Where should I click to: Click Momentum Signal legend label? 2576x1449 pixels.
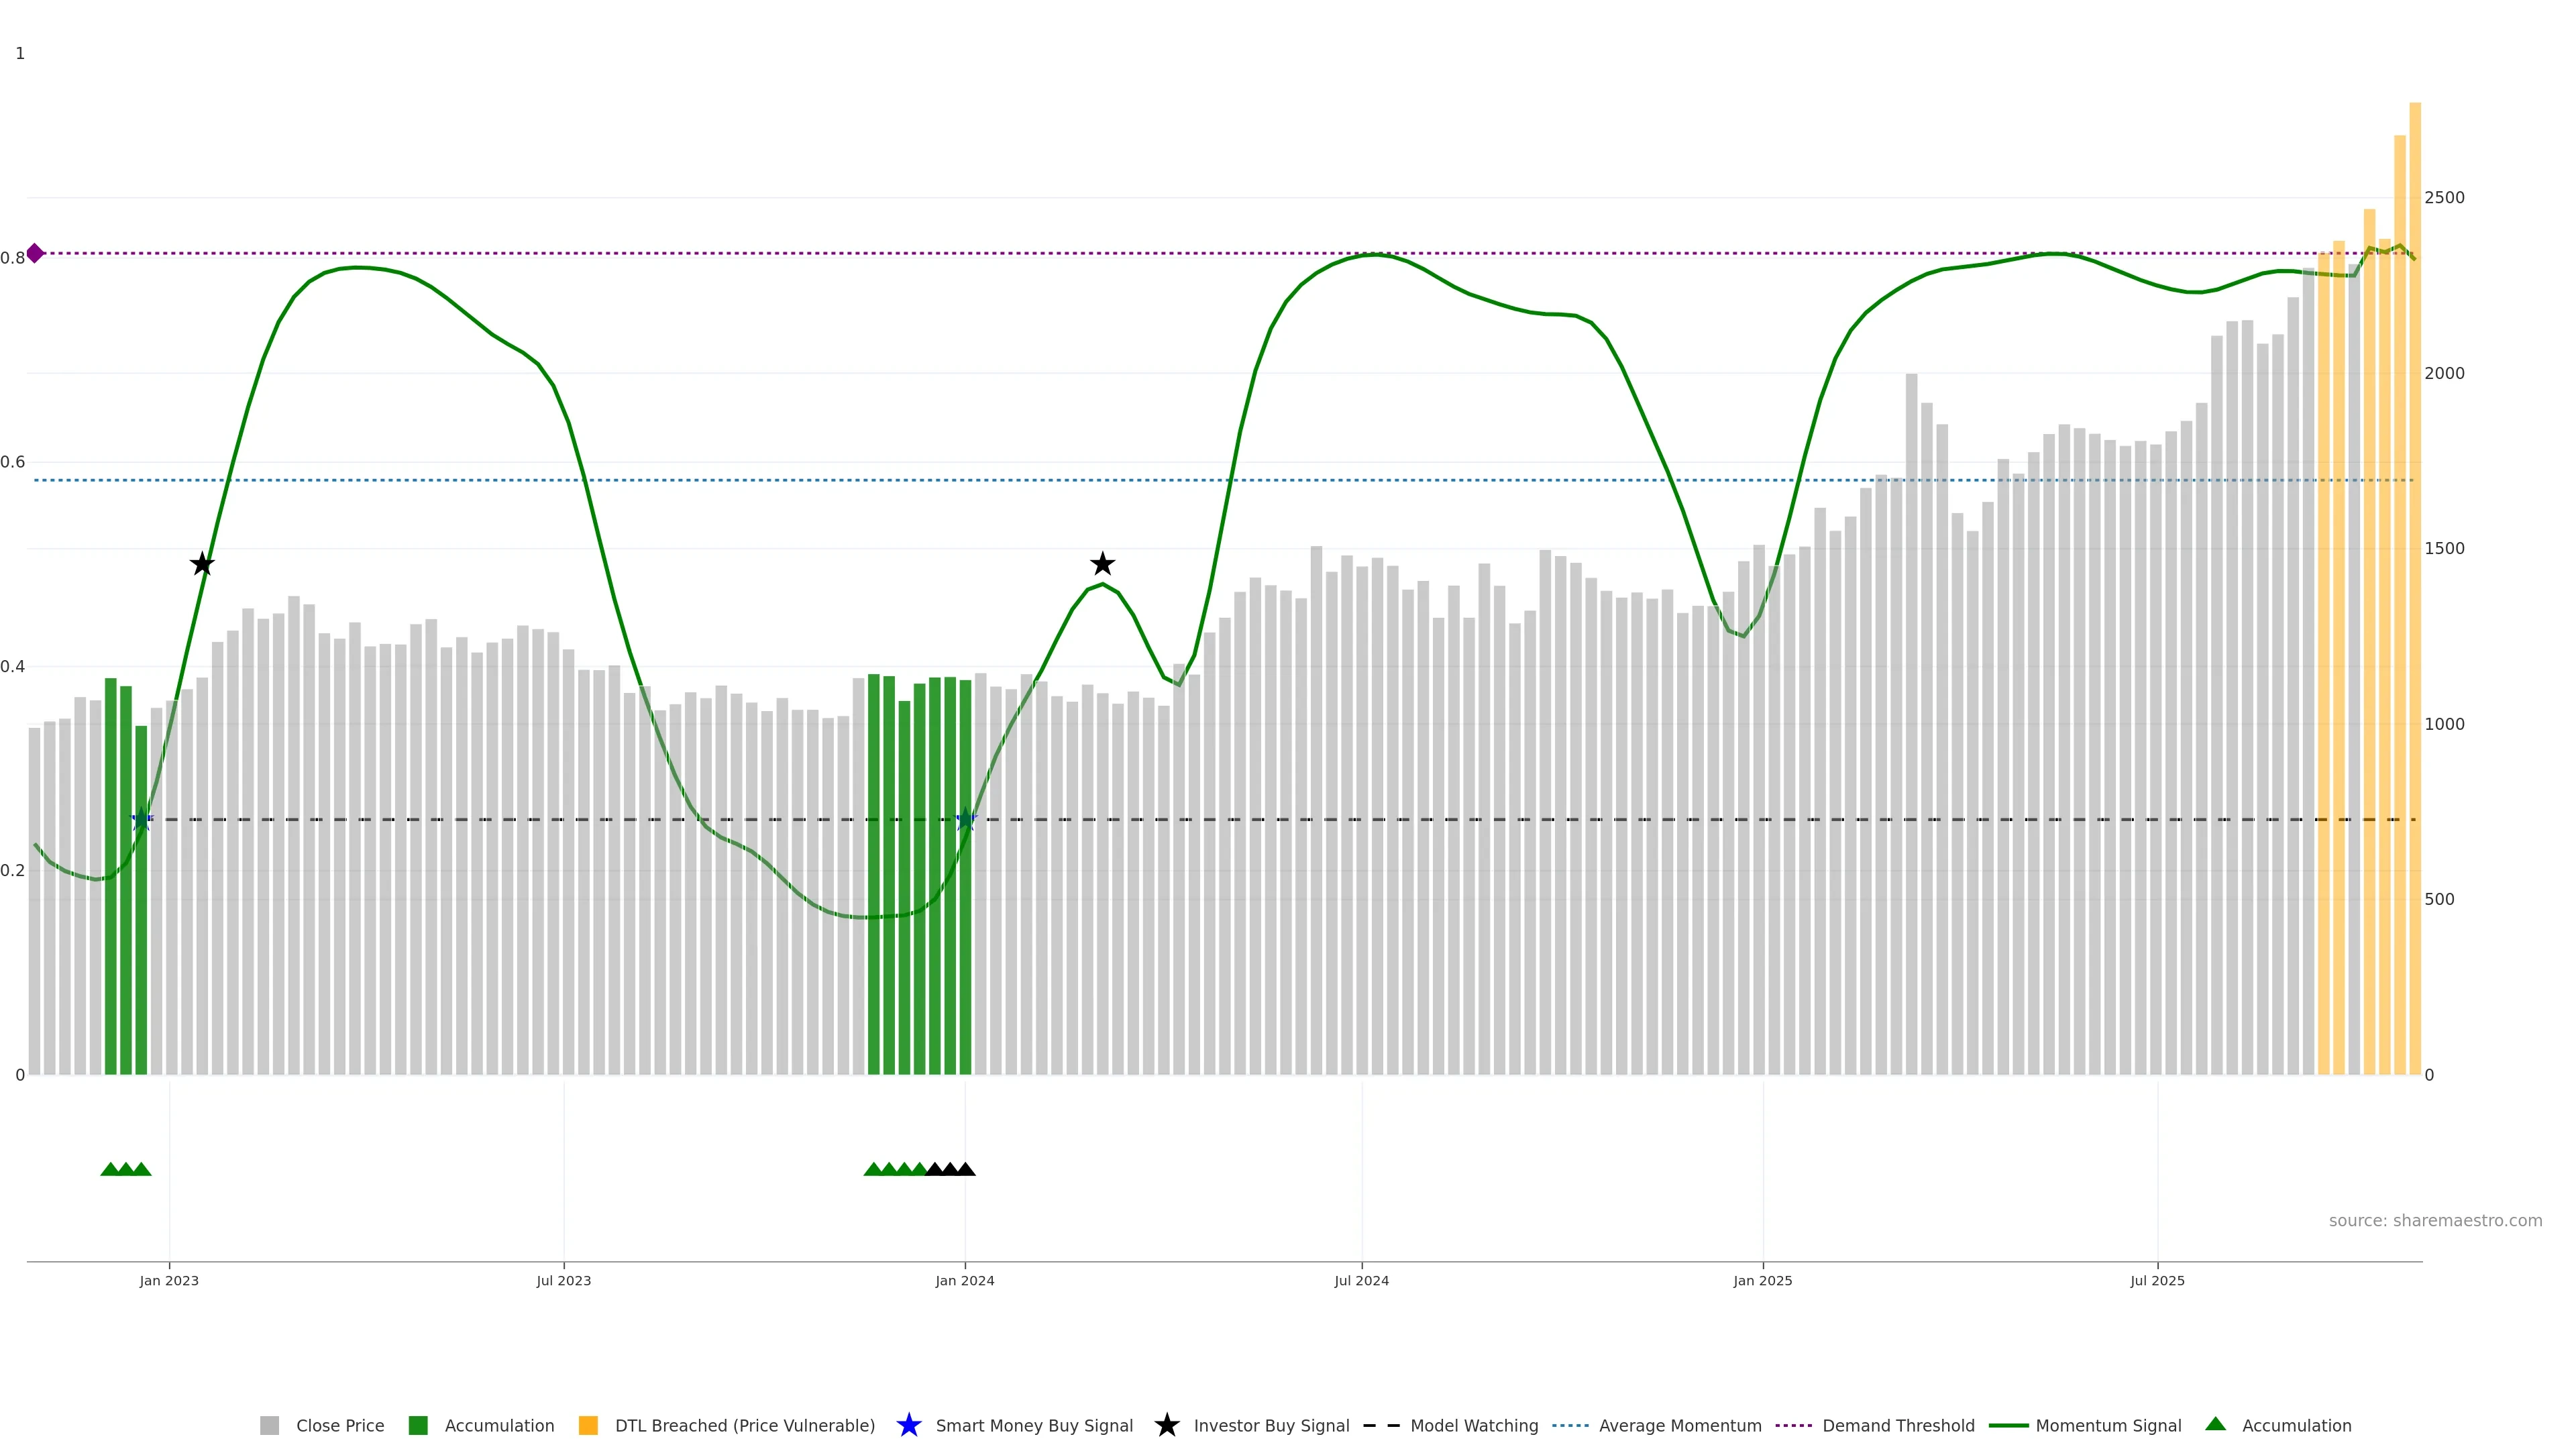point(2108,1426)
